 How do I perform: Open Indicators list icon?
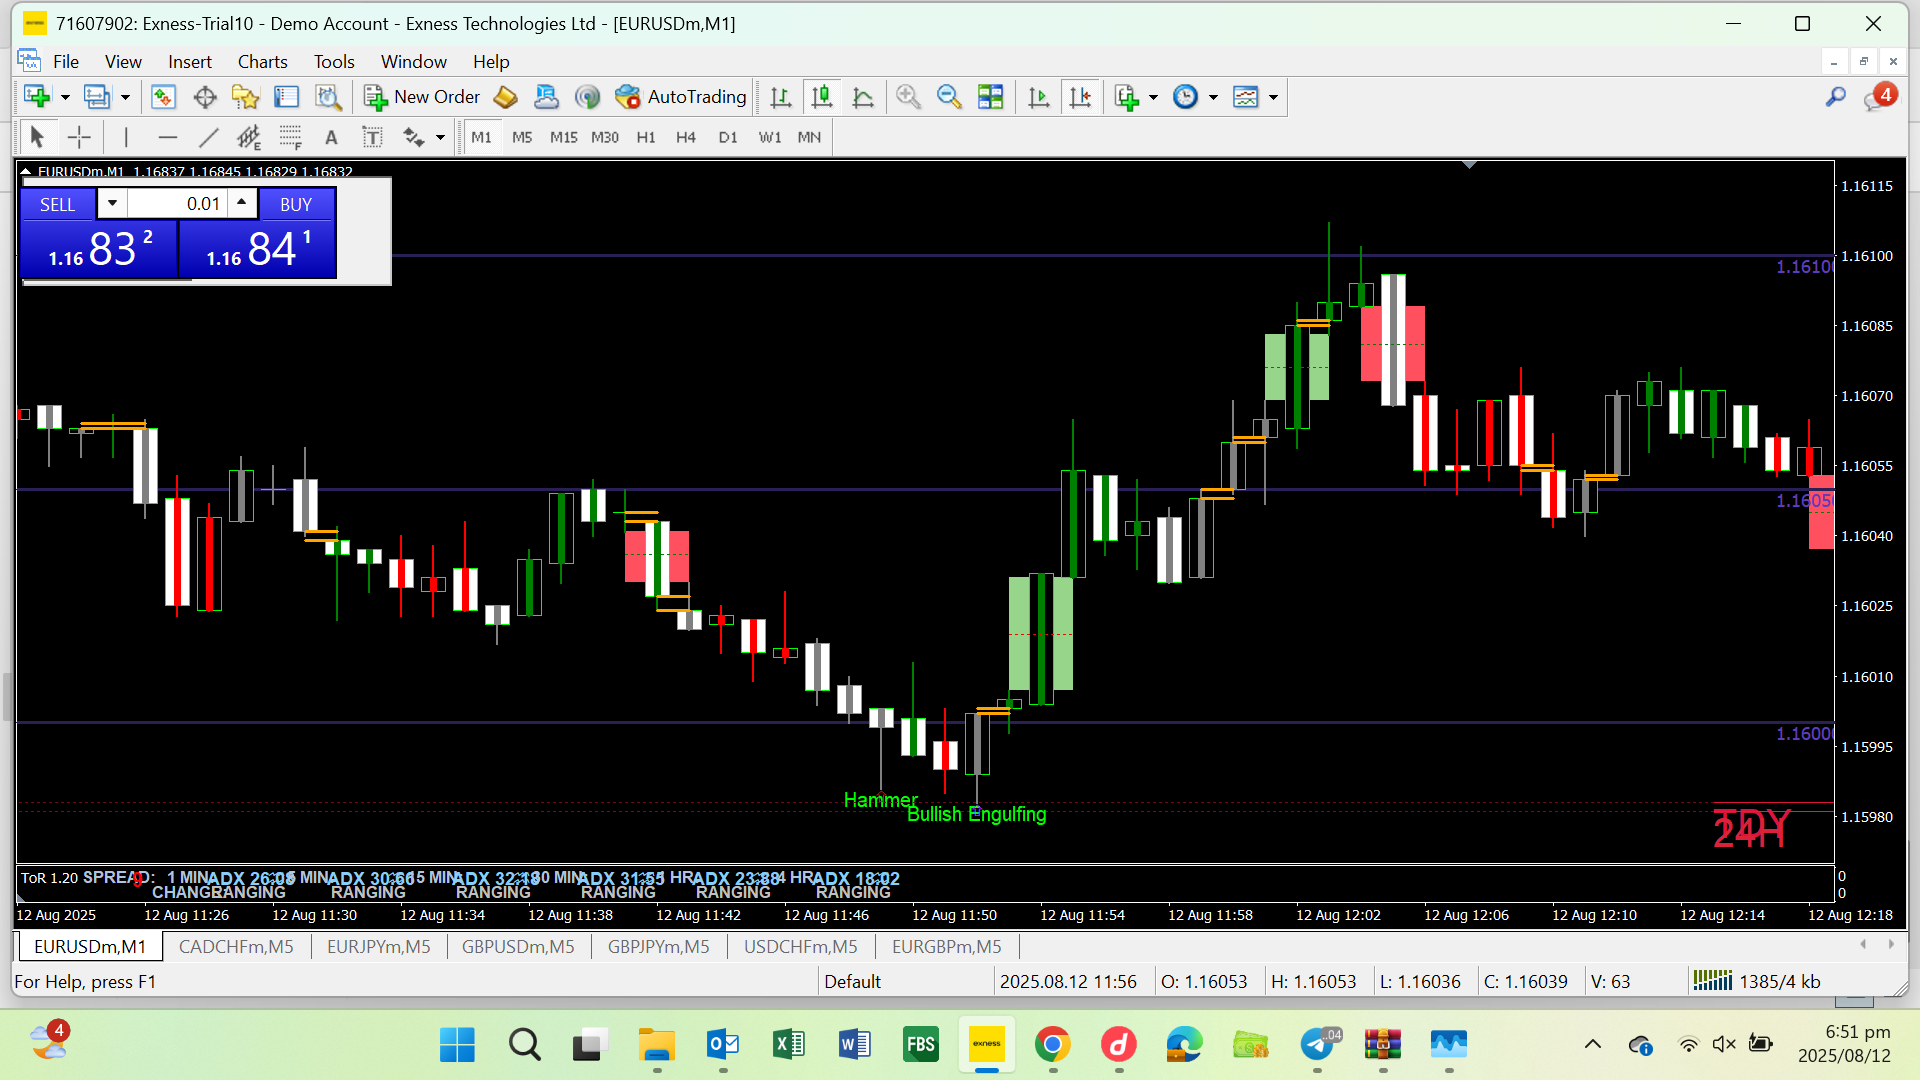1127,97
